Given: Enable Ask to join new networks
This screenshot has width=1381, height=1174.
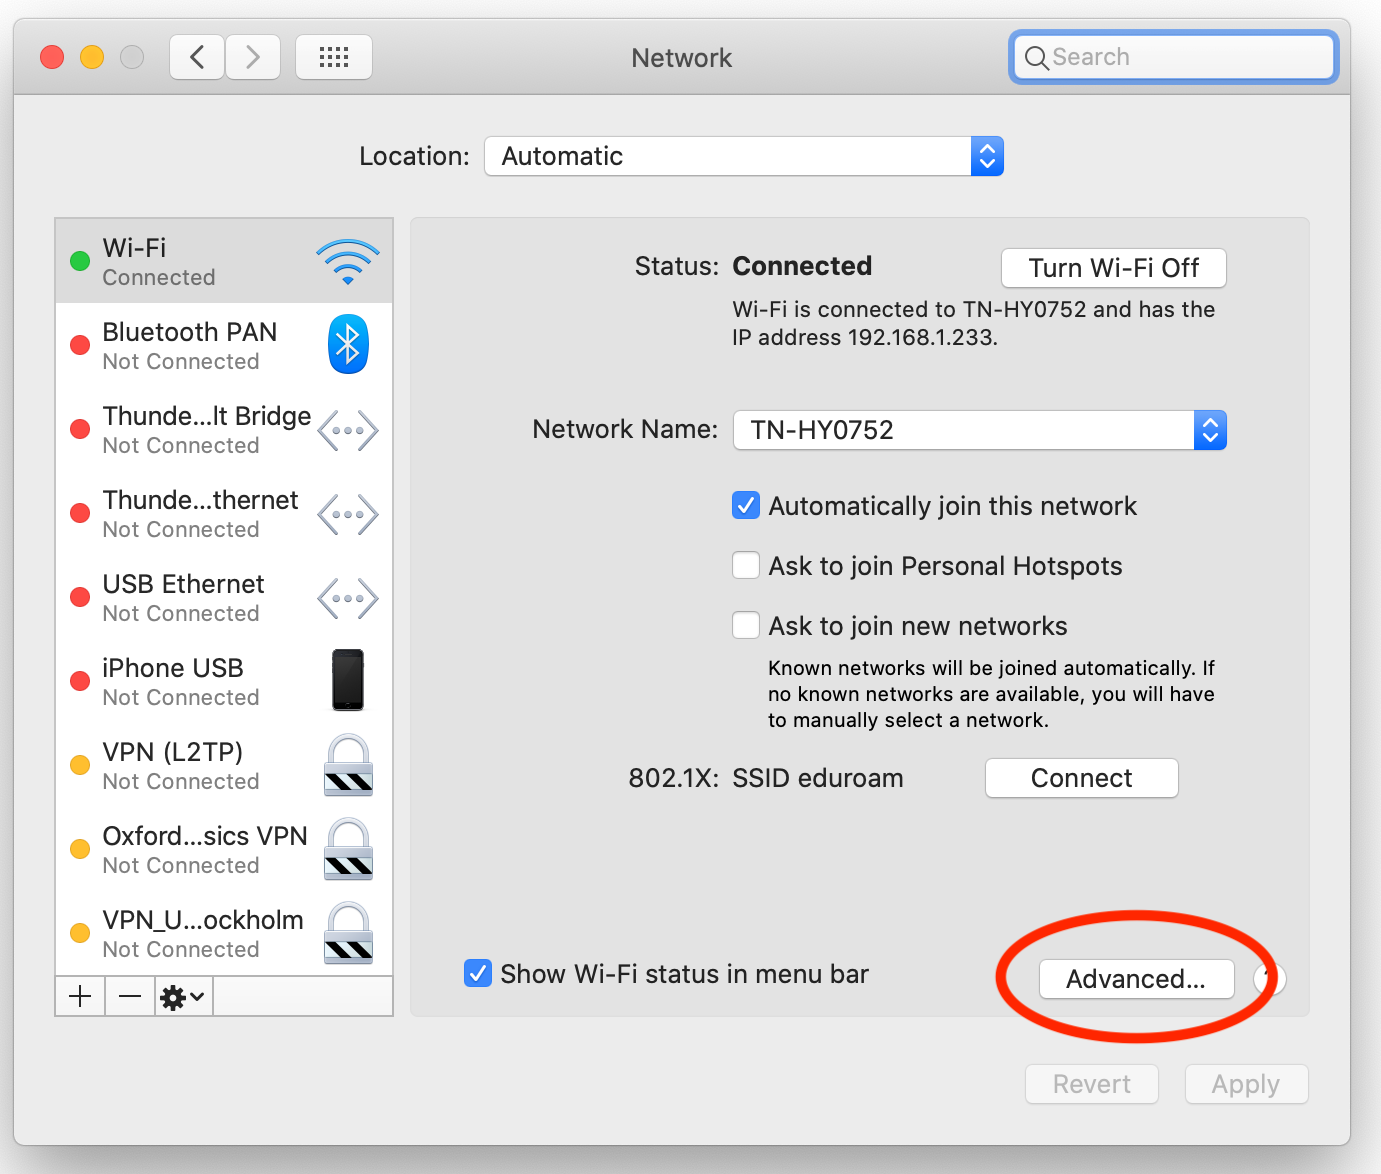Looking at the screenshot, I should click(746, 625).
